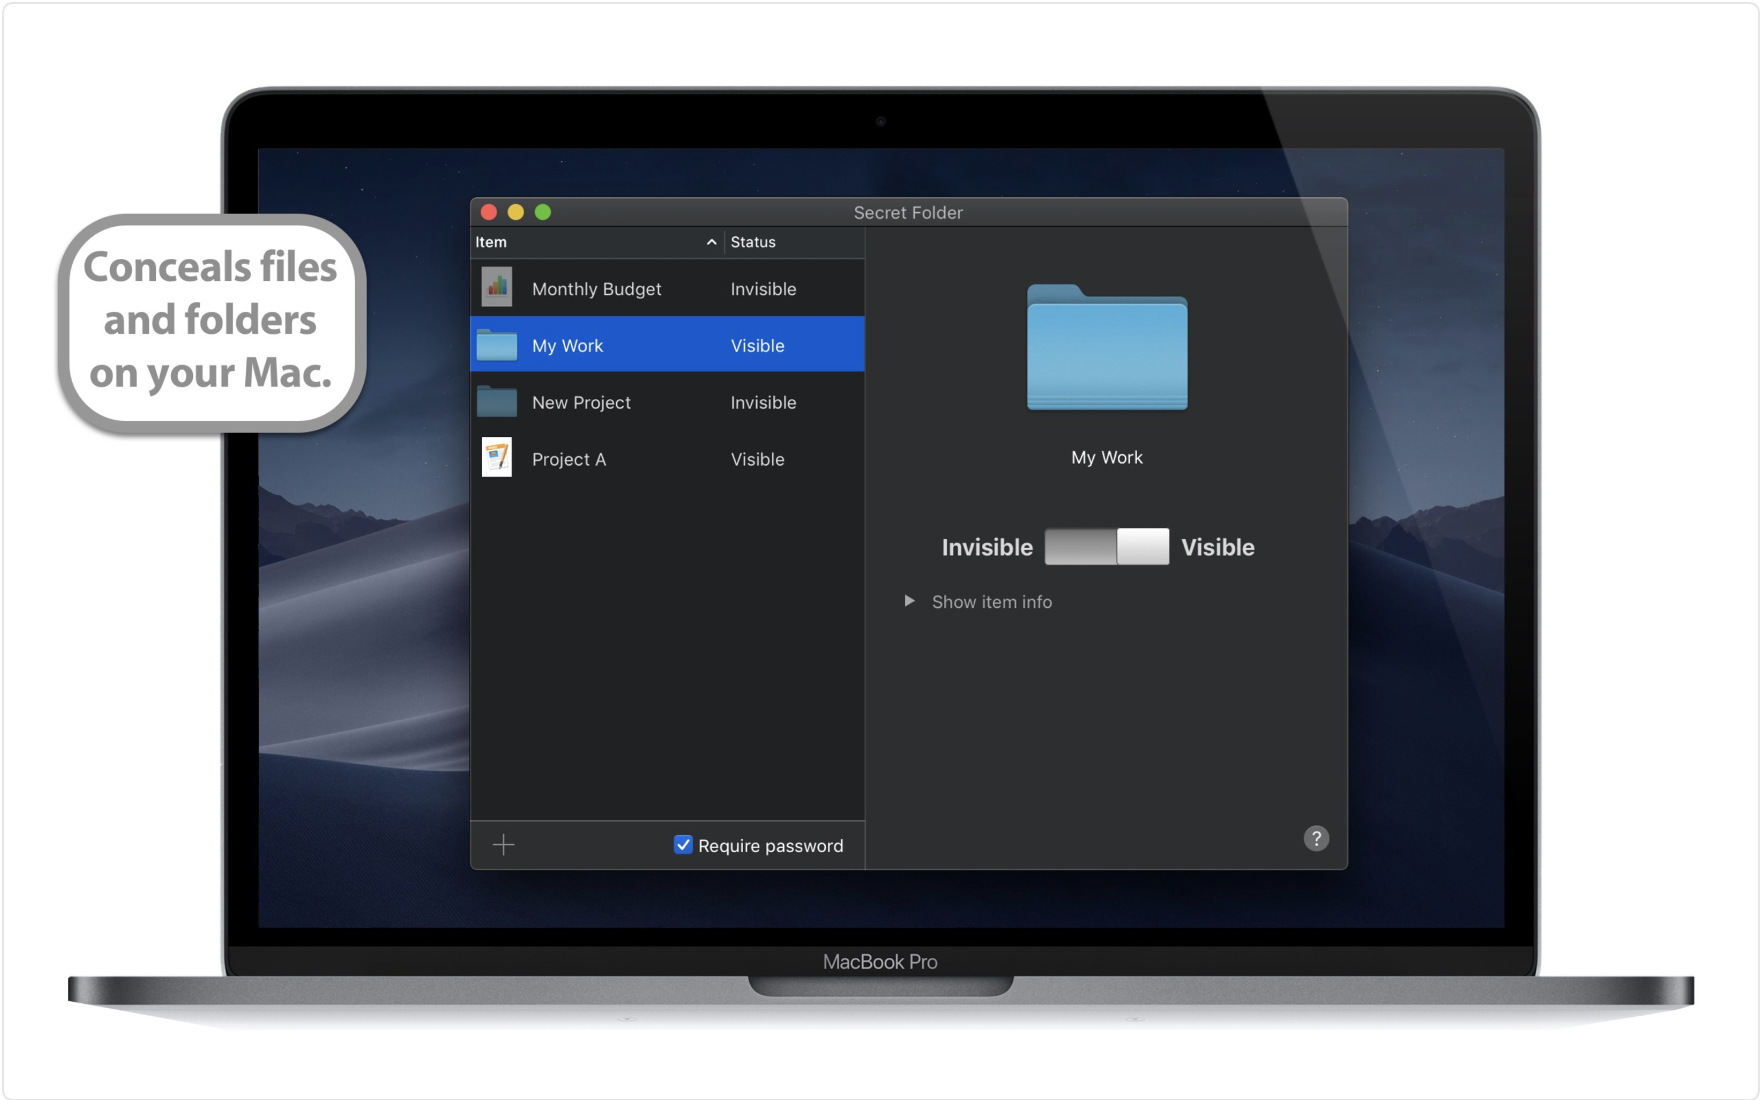The height and width of the screenshot is (1100, 1764).
Task: Click the Monthly Budget spreadsheet icon
Action: click(x=497, y=288)
